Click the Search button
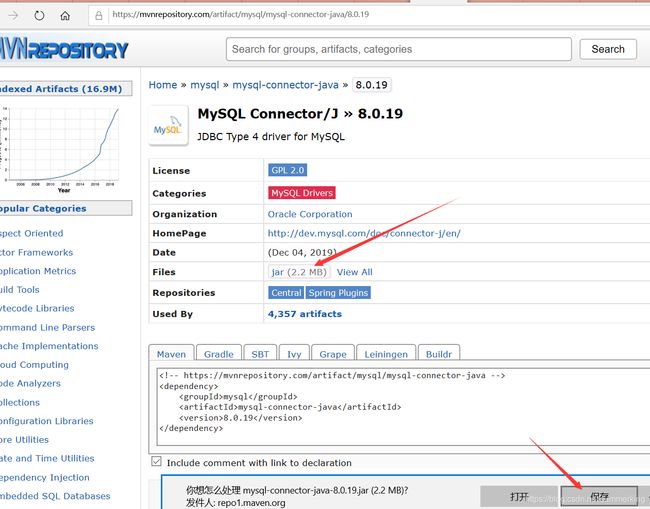The image size is (650, 509). click(x=608, y=49)
